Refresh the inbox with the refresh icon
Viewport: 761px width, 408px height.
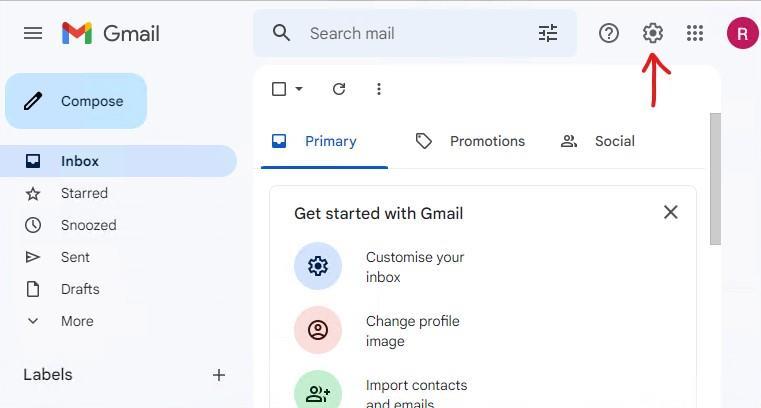pyautogui.click(x=339, y=89)
